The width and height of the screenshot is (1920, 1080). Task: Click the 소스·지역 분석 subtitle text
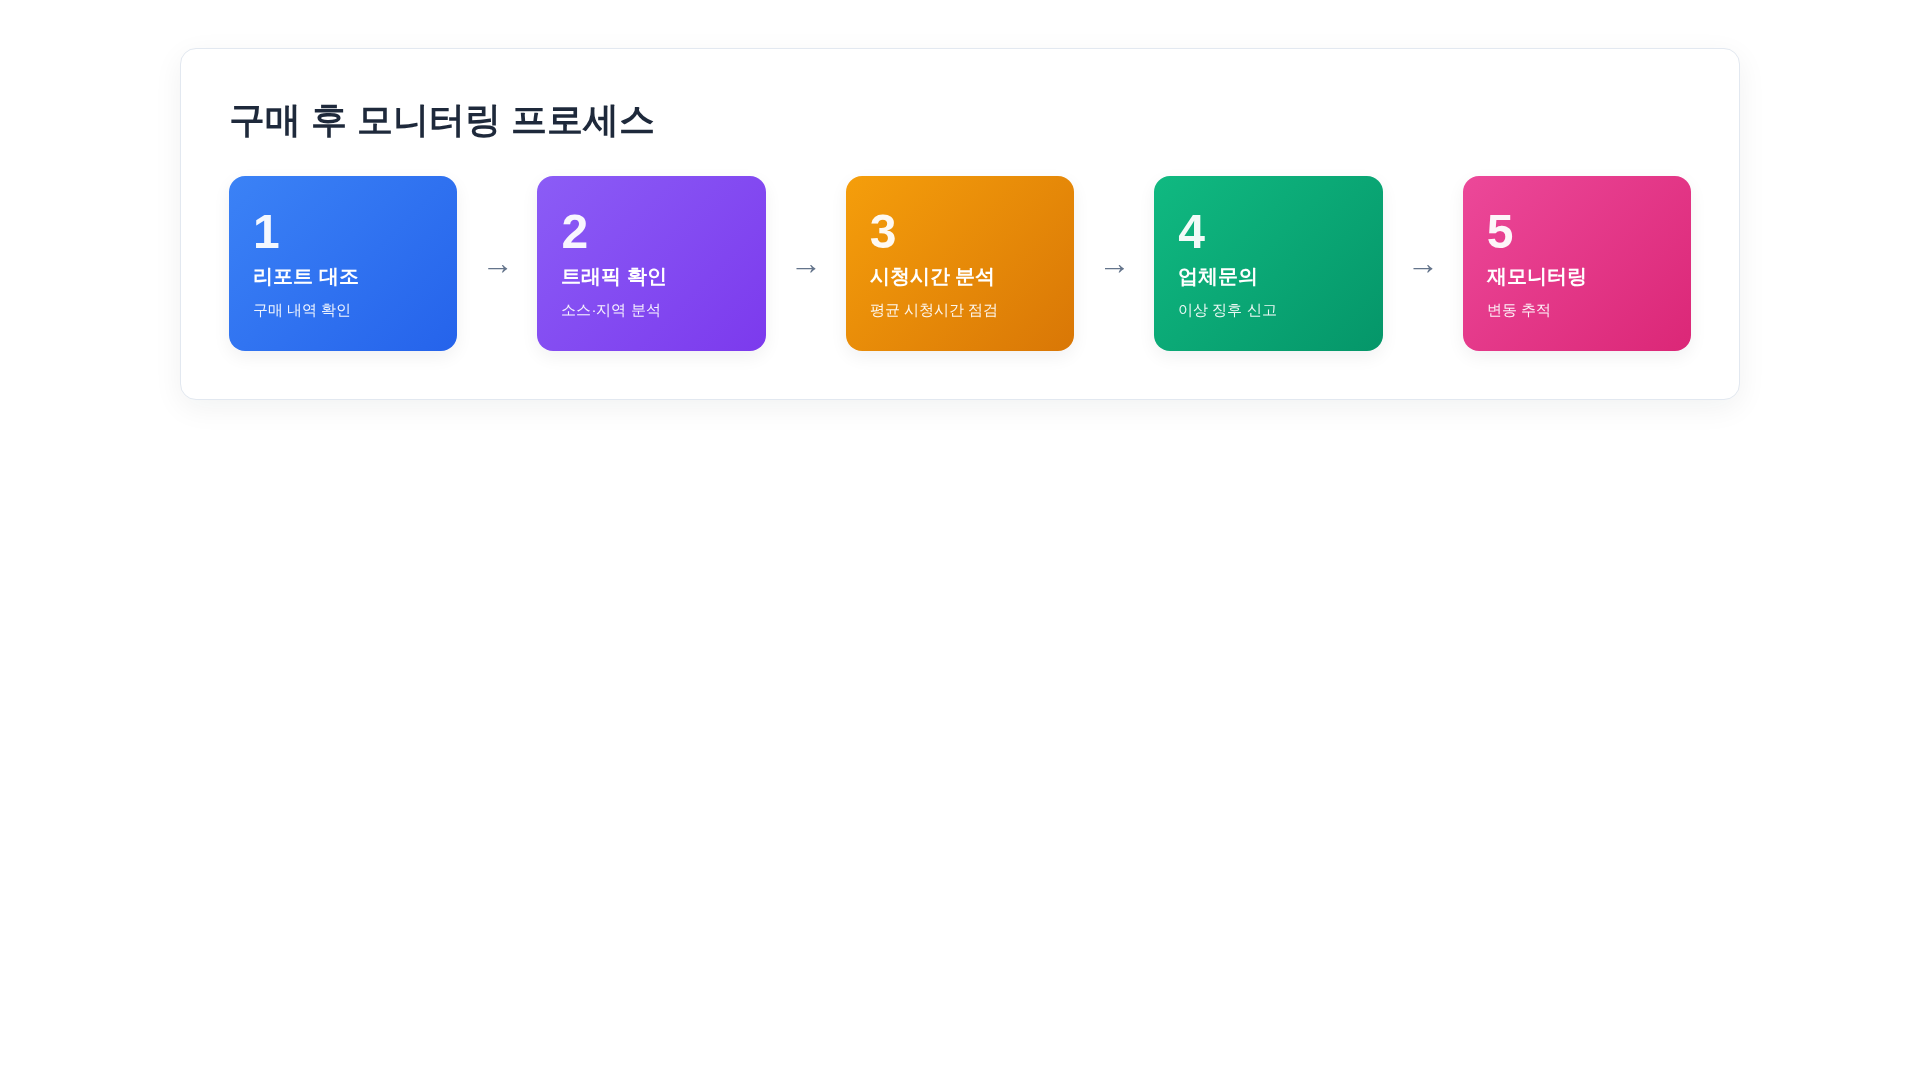click(x=612, y=310)
